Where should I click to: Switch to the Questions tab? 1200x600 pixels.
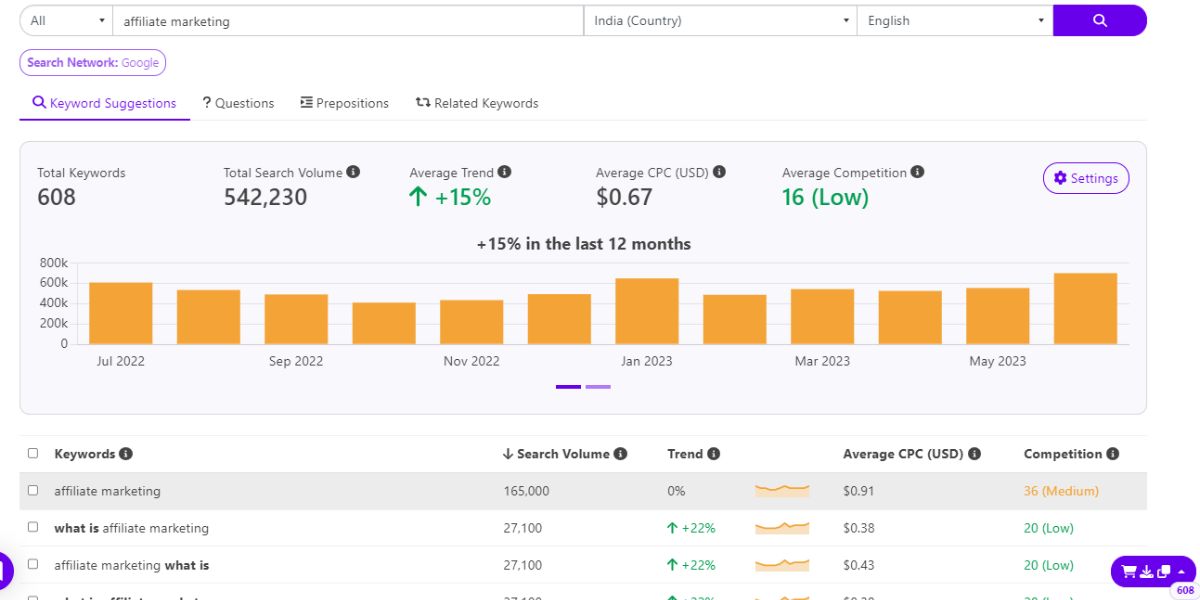pos(238,103)
